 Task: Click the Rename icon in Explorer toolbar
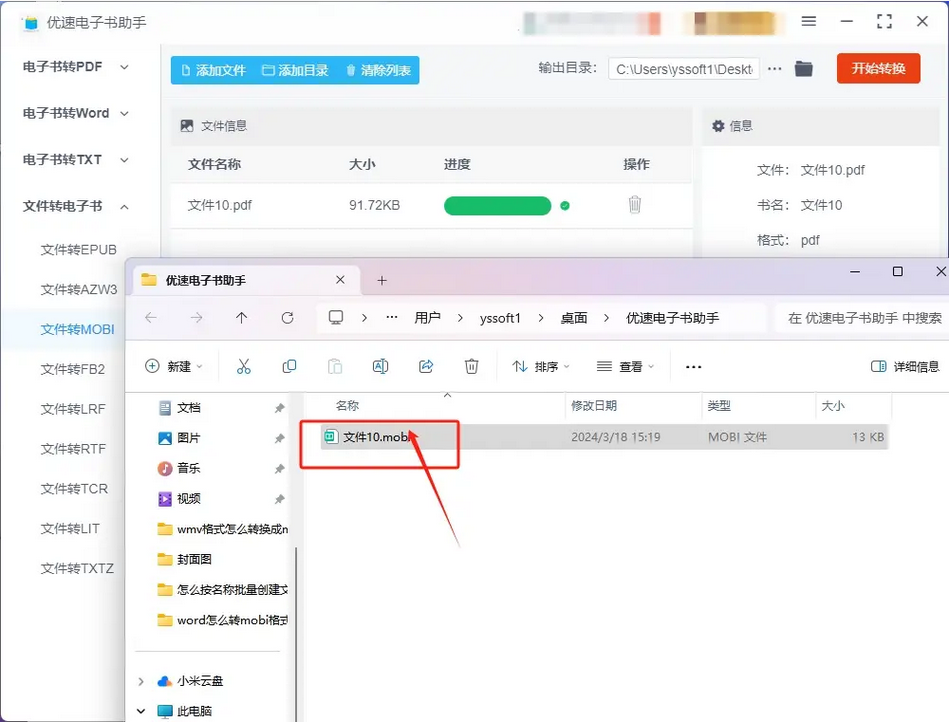coord(380,366)
